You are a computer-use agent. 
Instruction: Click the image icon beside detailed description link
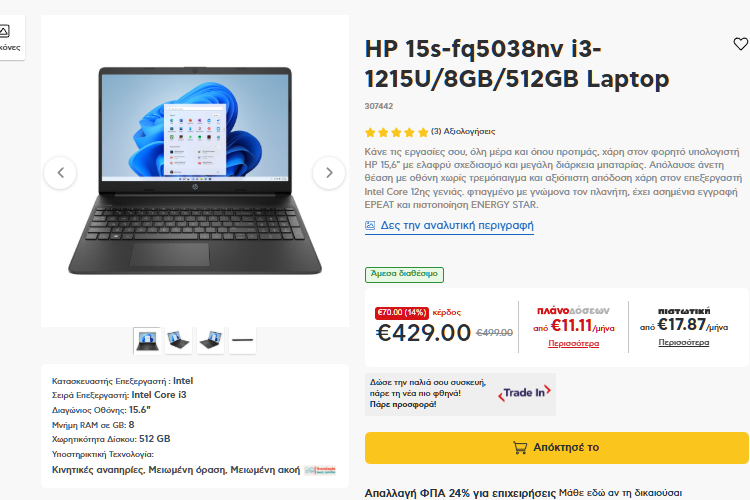[x=370, y=225]
